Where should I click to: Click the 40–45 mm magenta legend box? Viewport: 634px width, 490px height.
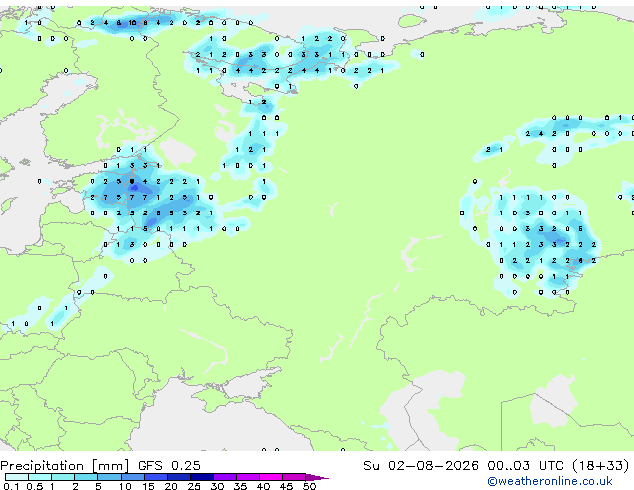tap(271, 477)
